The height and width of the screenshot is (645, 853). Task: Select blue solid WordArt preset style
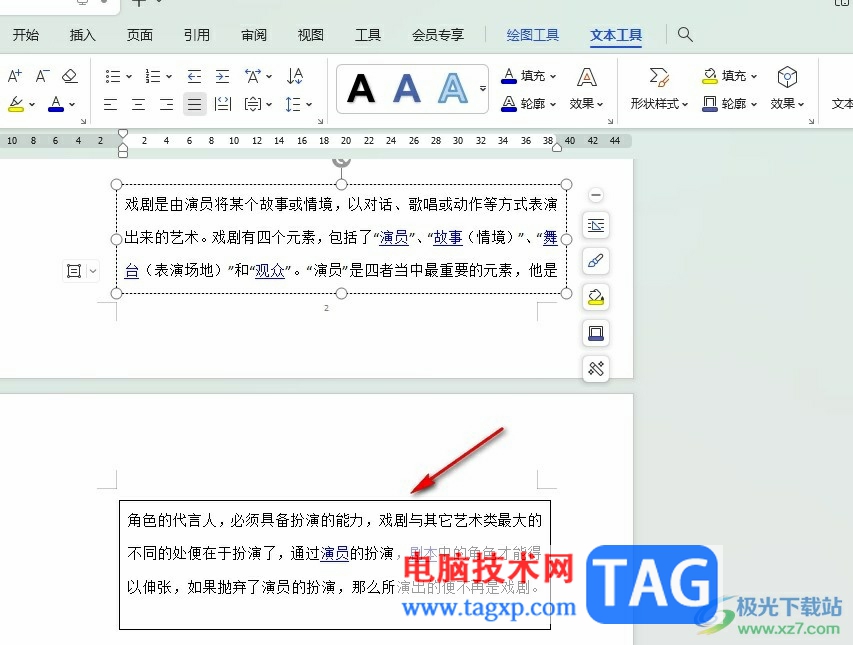coord(407,89)
